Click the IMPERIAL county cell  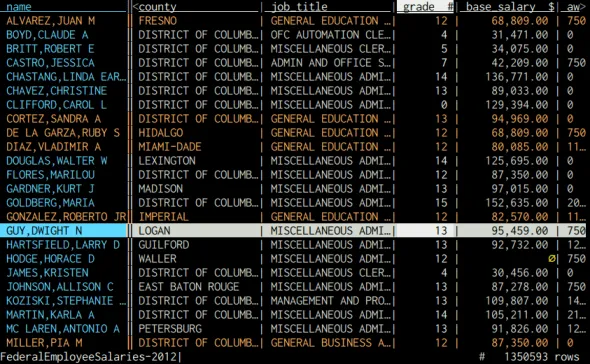coord(164,217)
